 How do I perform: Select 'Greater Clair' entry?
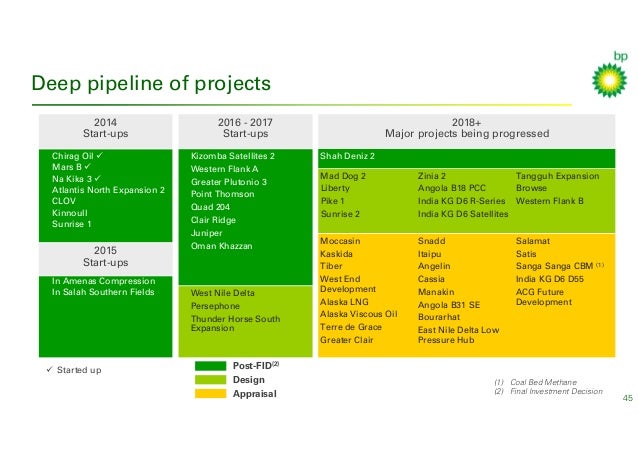[347, 340]
